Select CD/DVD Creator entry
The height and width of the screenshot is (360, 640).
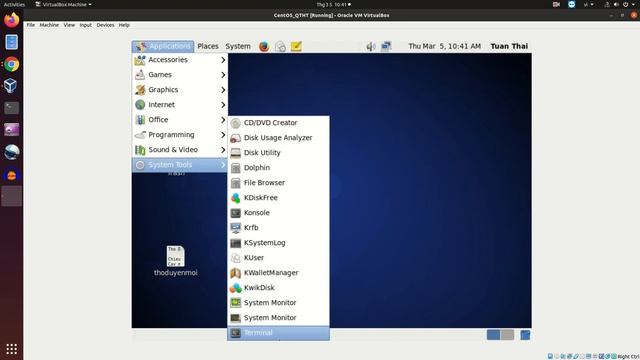[278, 123]
